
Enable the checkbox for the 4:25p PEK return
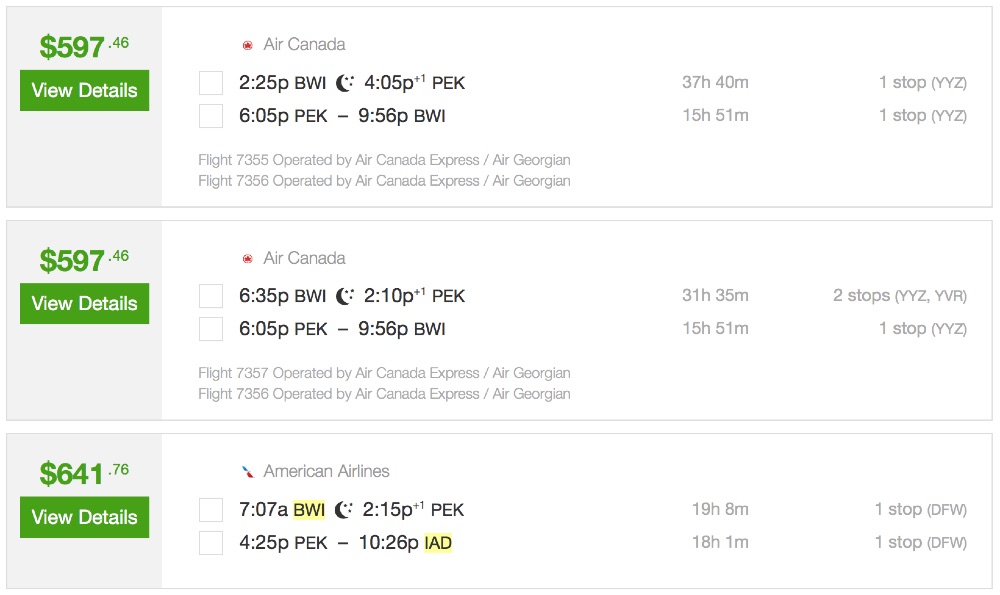point(211,543)
